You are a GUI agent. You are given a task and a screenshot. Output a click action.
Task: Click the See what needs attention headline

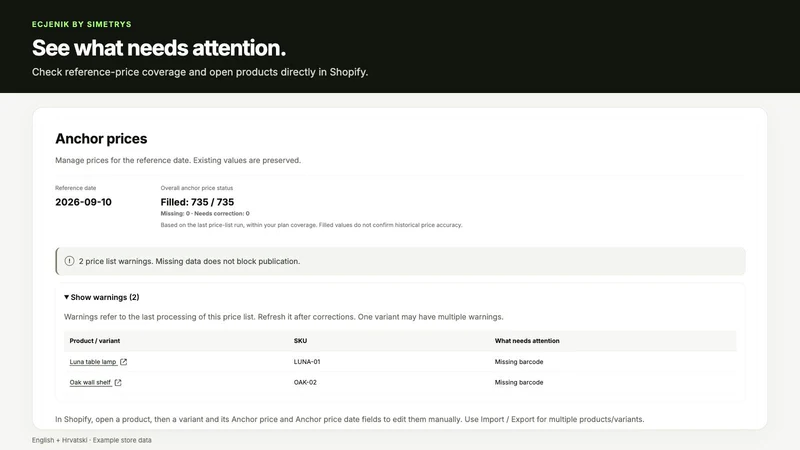click(x=159, y=48)
